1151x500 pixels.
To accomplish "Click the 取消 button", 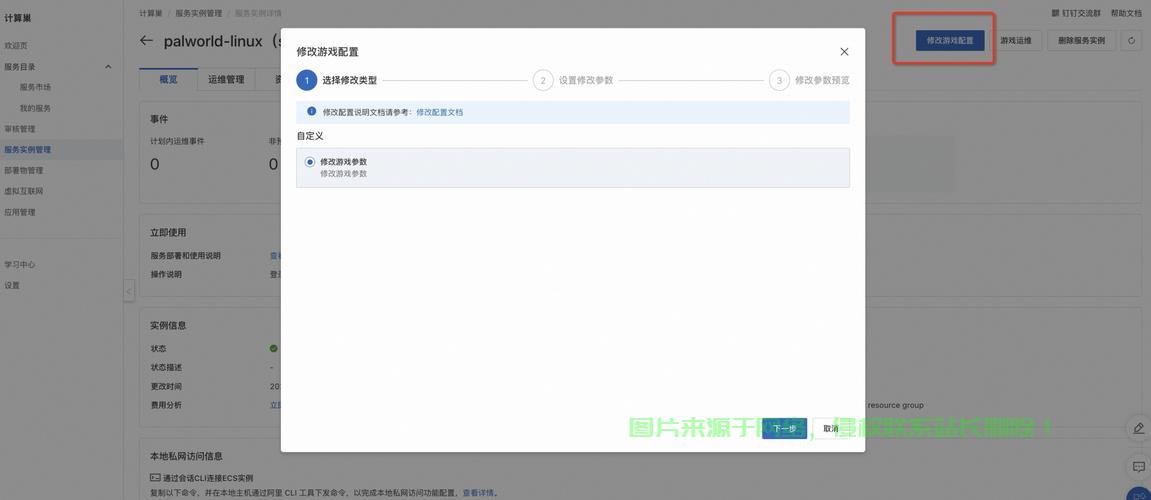I will (x=830, y=429).
